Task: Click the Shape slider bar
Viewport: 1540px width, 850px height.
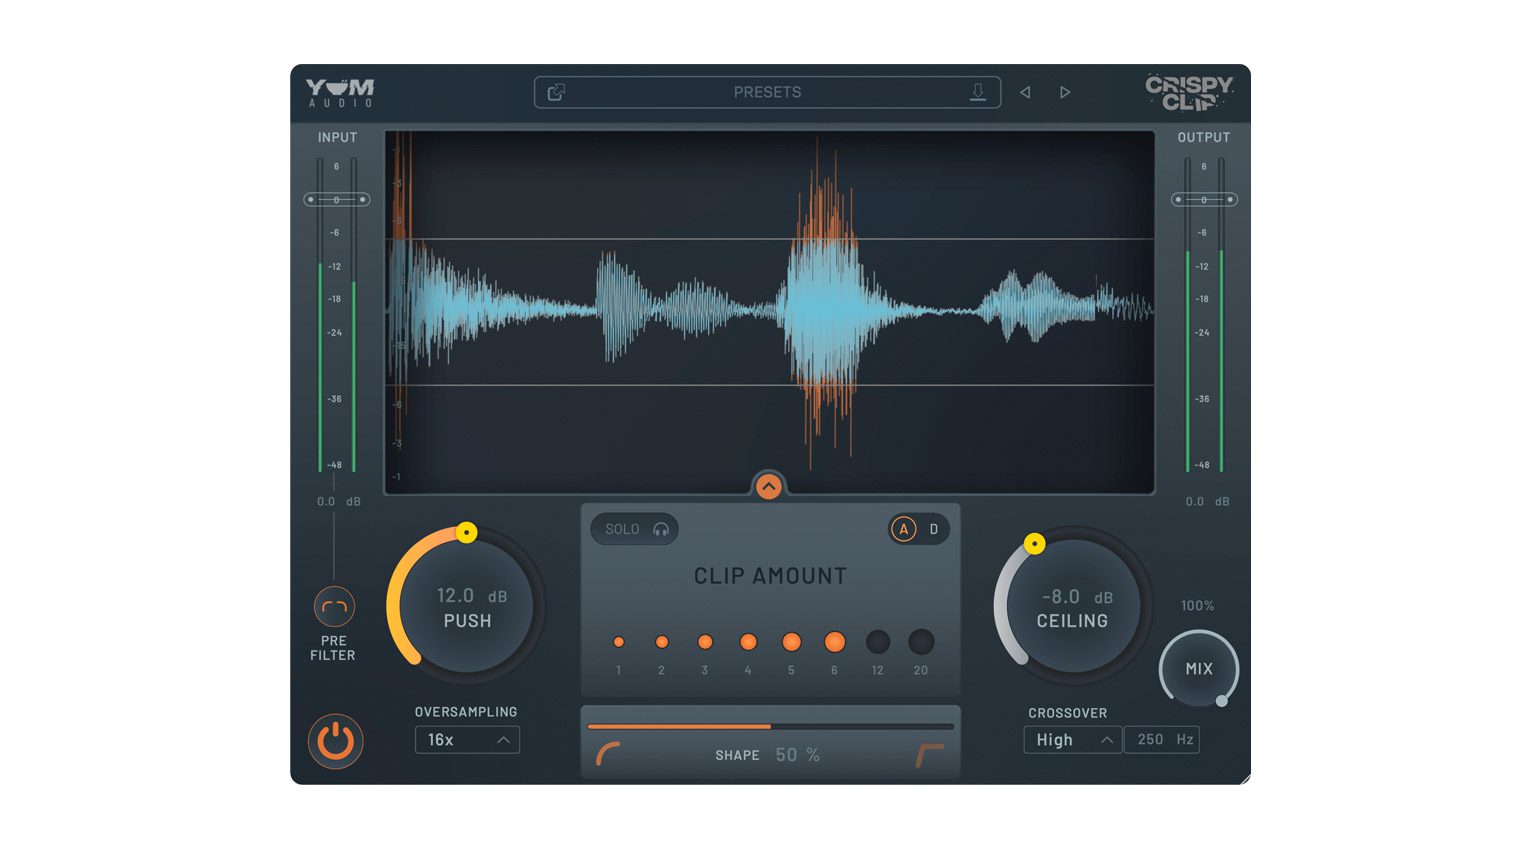Action: pos(770,727)
